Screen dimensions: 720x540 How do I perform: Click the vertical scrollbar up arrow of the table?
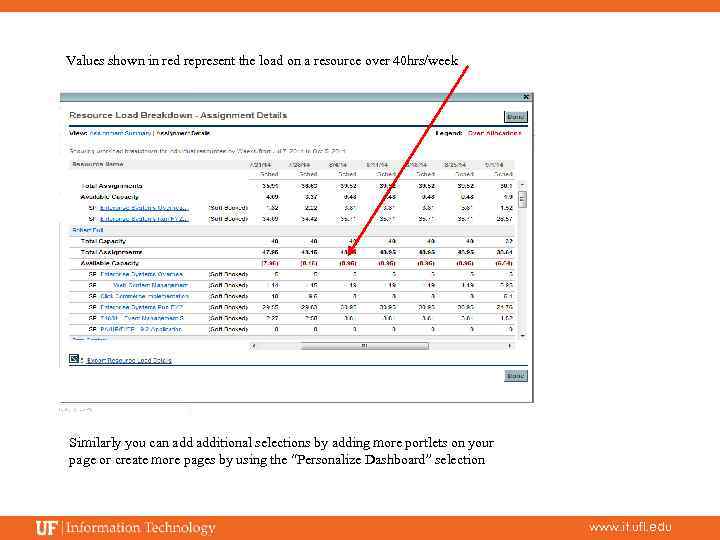coord(522,184)
